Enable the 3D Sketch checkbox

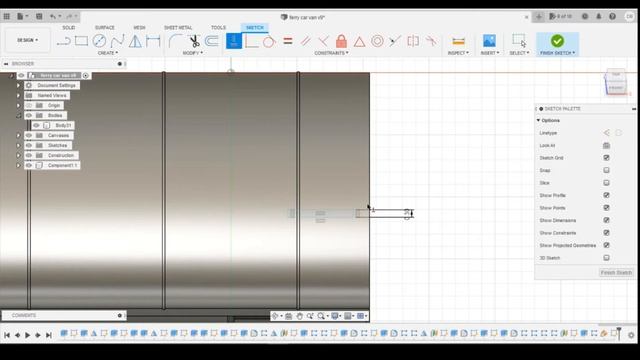[x=607, y=258]
